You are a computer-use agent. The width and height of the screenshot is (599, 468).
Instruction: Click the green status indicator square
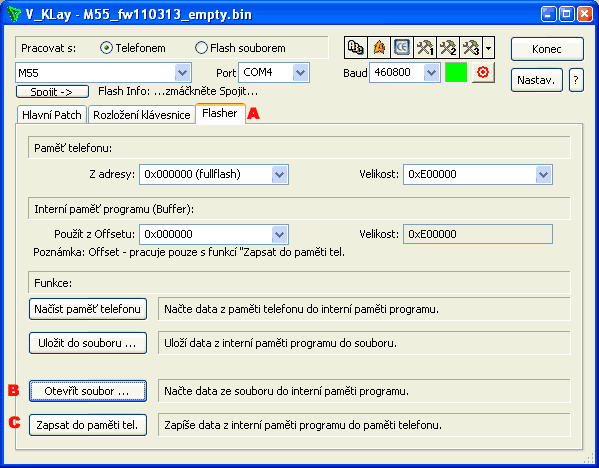(x=456, y=72)
